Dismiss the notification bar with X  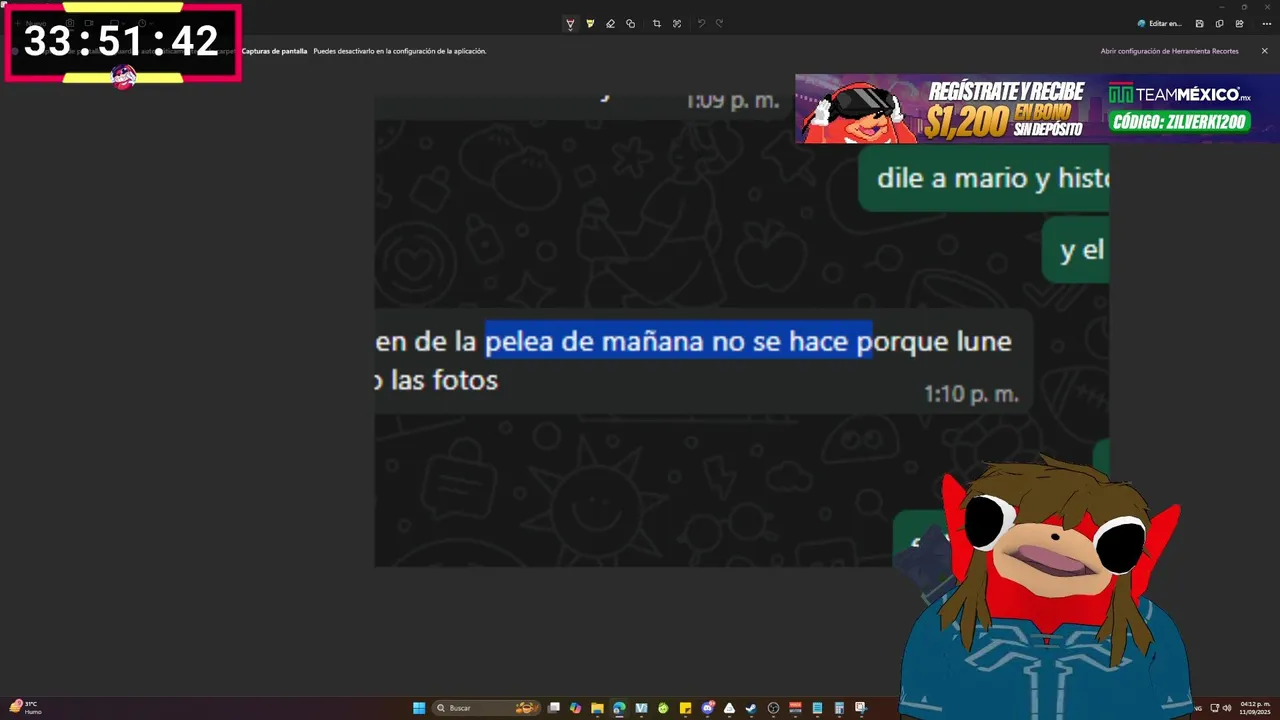pyautogui.click(x=1264, y=51)
